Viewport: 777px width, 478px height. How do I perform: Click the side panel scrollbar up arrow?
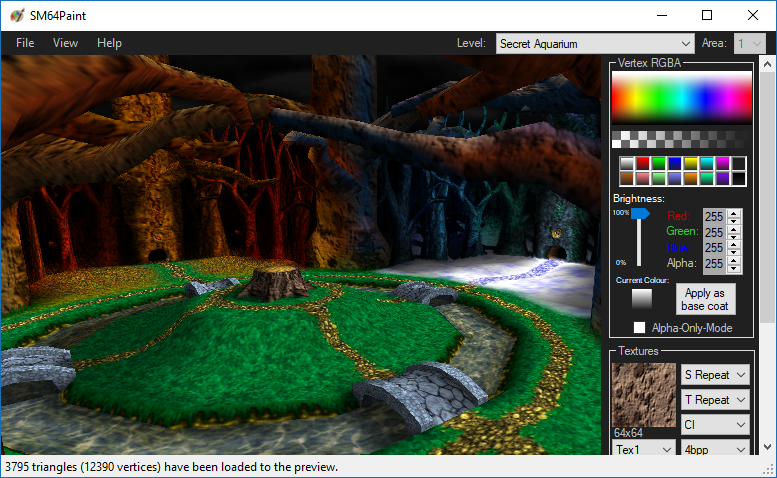click(x=767, y=64)
